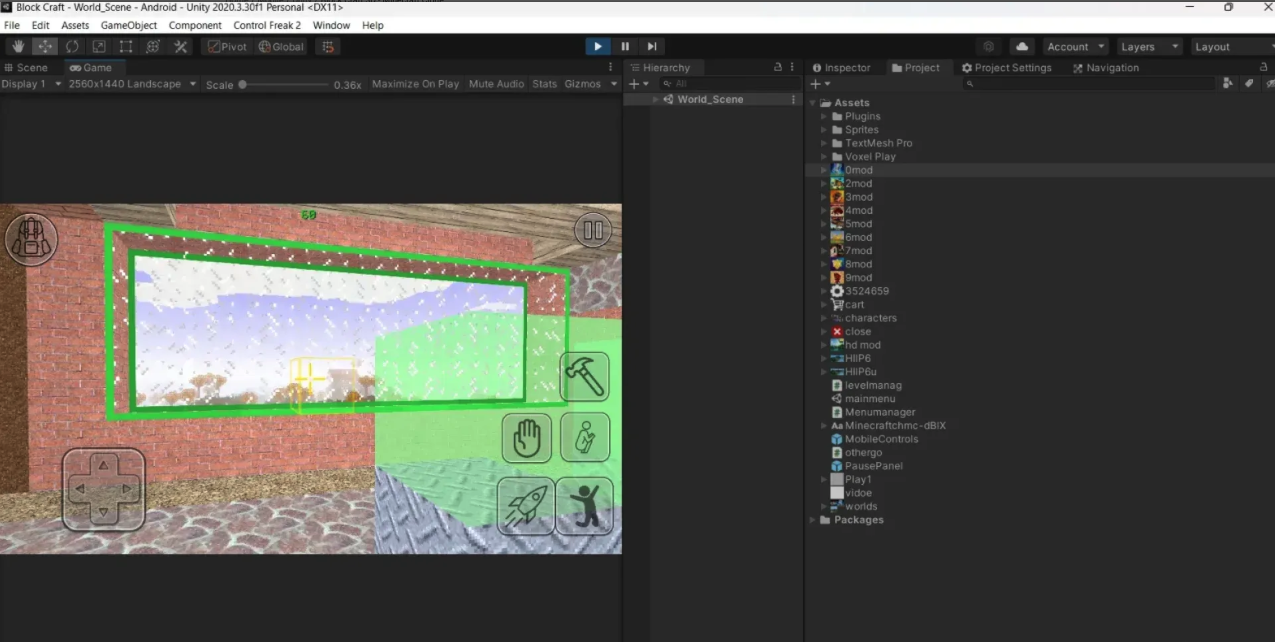Select the Scale tool
This screenshot has width=1275, height=642.
pos(99,46)
